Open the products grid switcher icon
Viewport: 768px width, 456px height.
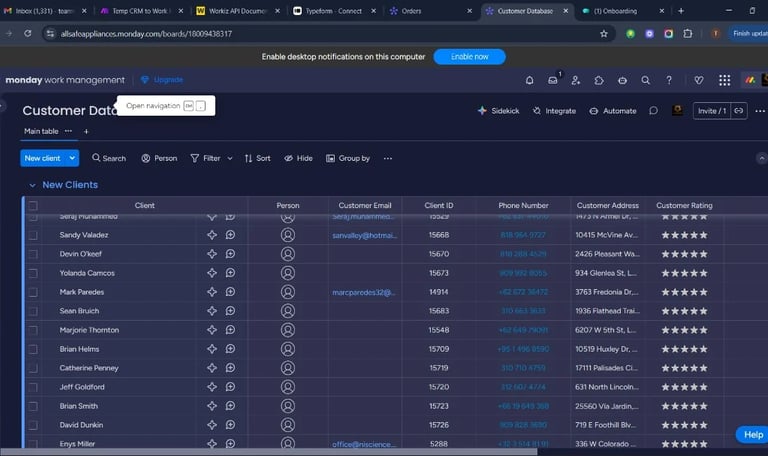pos(724,80)
